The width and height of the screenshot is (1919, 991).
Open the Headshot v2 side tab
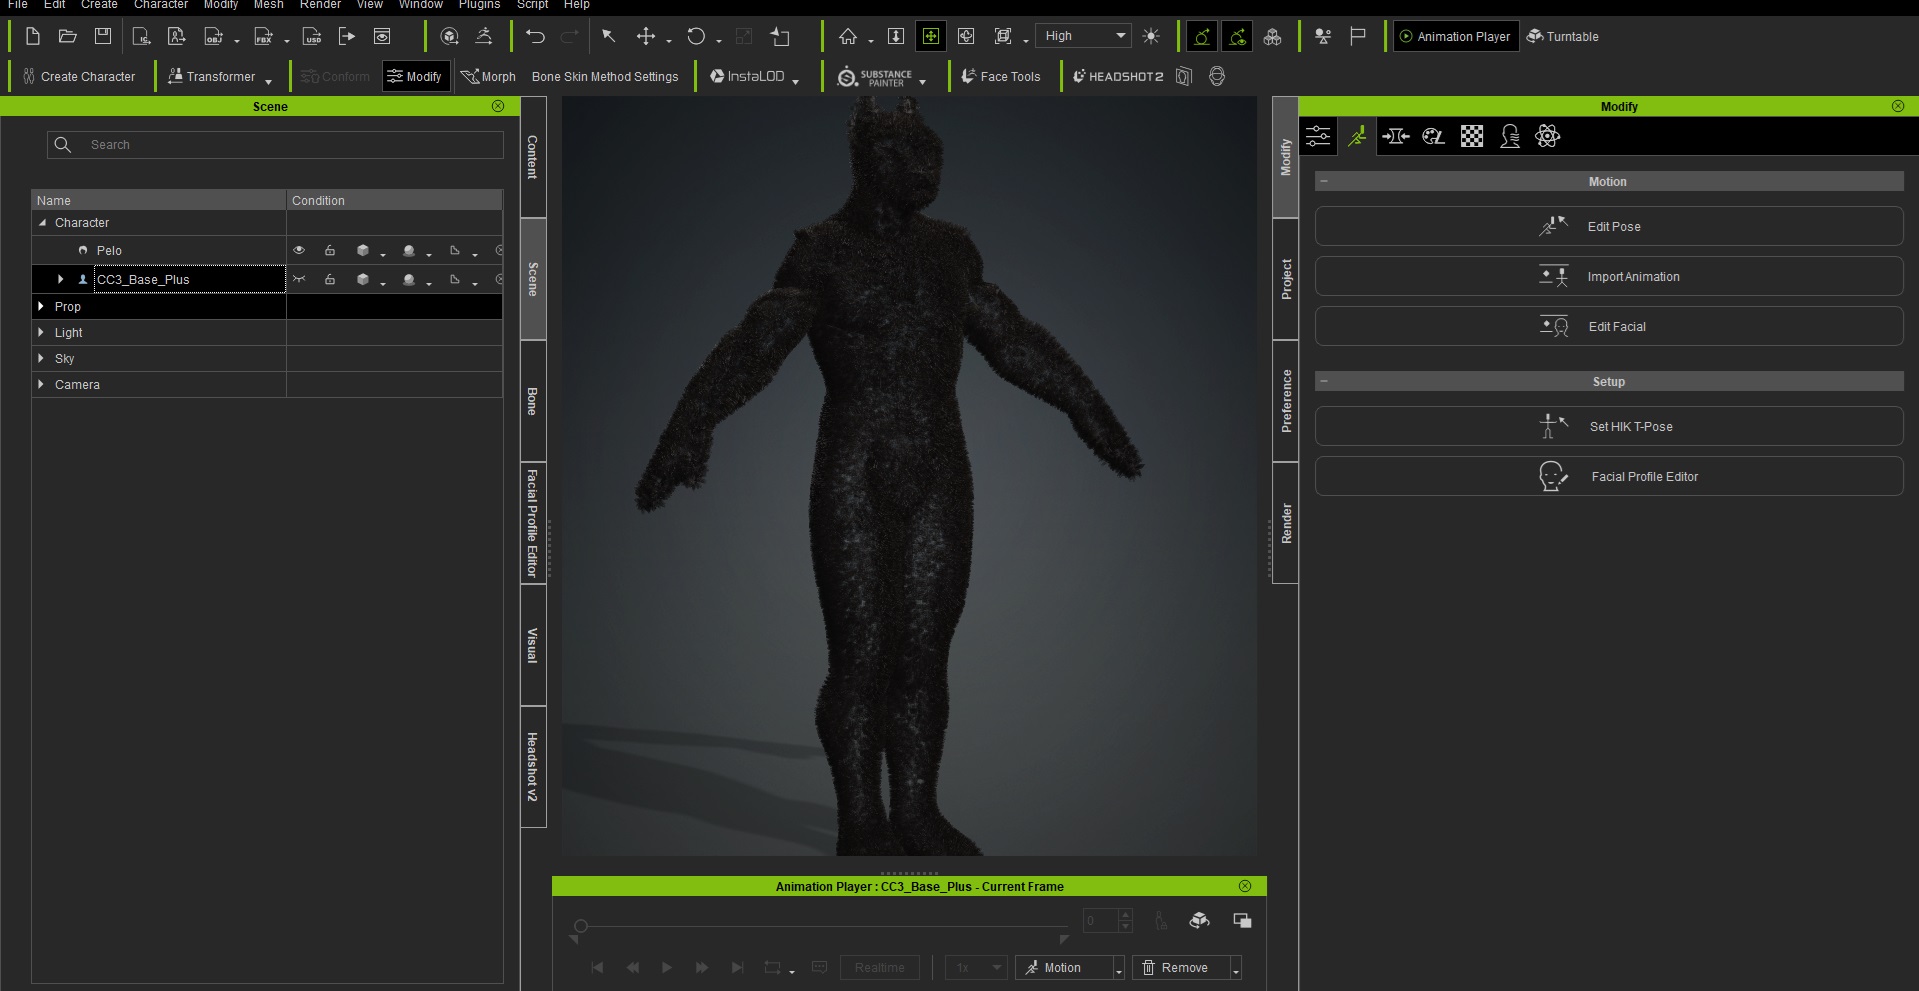(x=533, y=767)
